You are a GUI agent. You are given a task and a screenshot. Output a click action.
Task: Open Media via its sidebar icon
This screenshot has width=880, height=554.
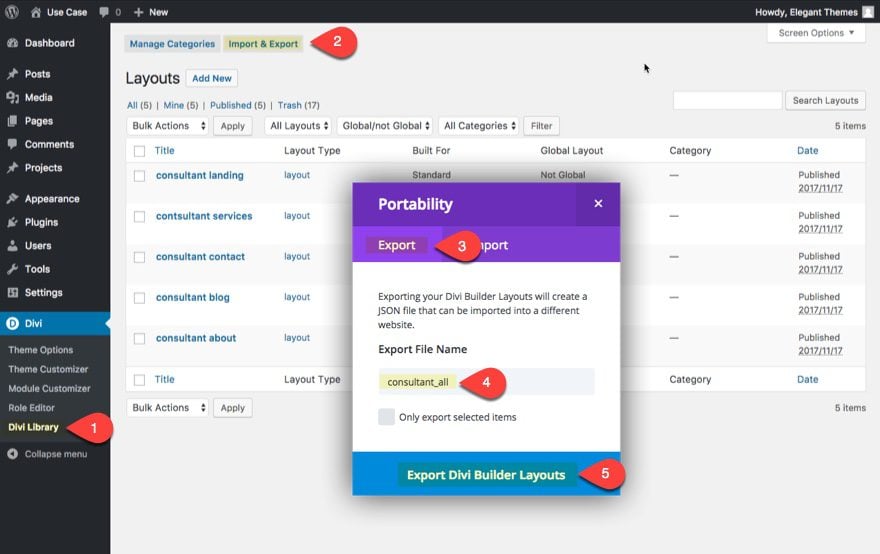coord(13,98)
